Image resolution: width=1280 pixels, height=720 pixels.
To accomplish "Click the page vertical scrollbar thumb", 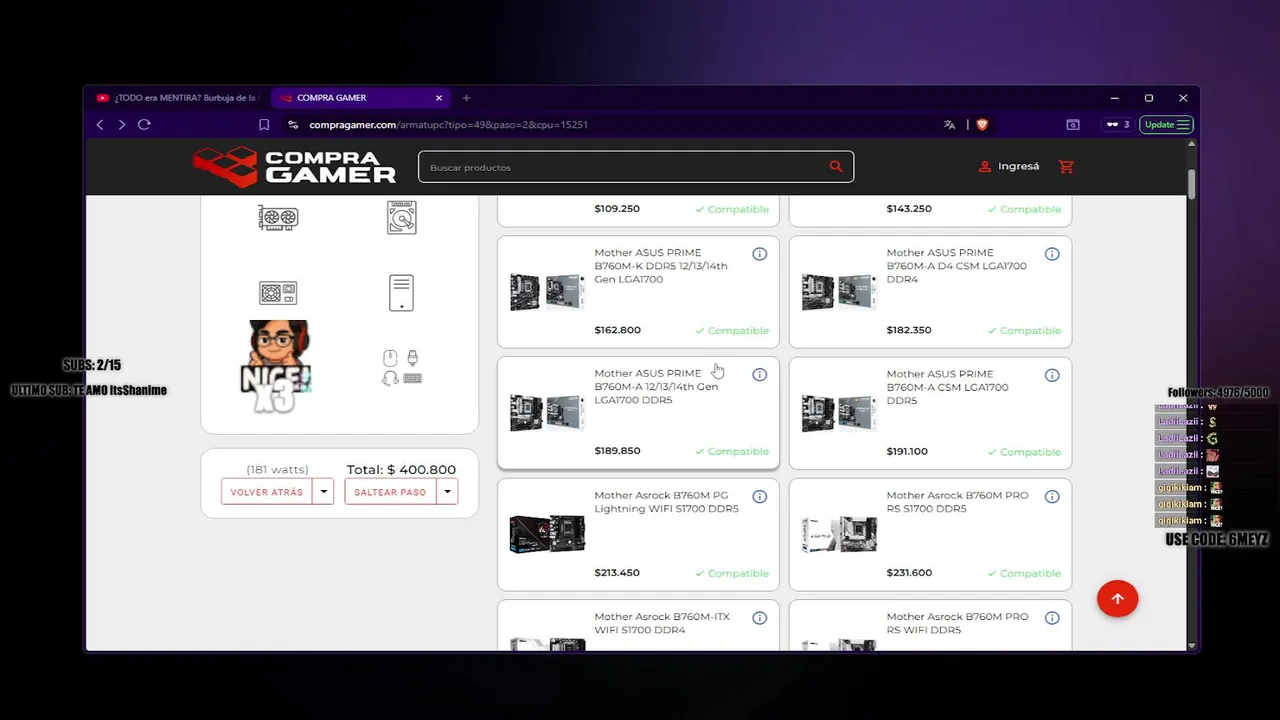I will click(x=1192, y=184).
